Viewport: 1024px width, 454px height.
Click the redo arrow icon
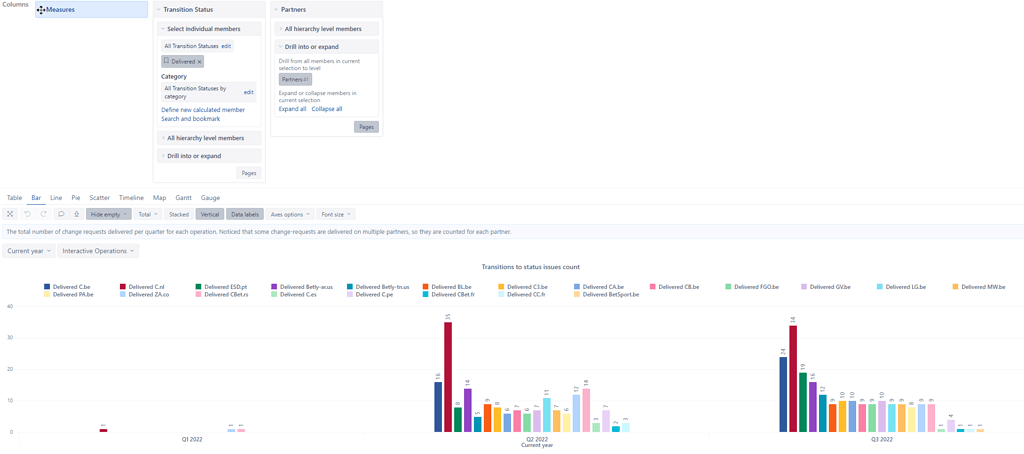pyautogui.click(x=43, y=214)
